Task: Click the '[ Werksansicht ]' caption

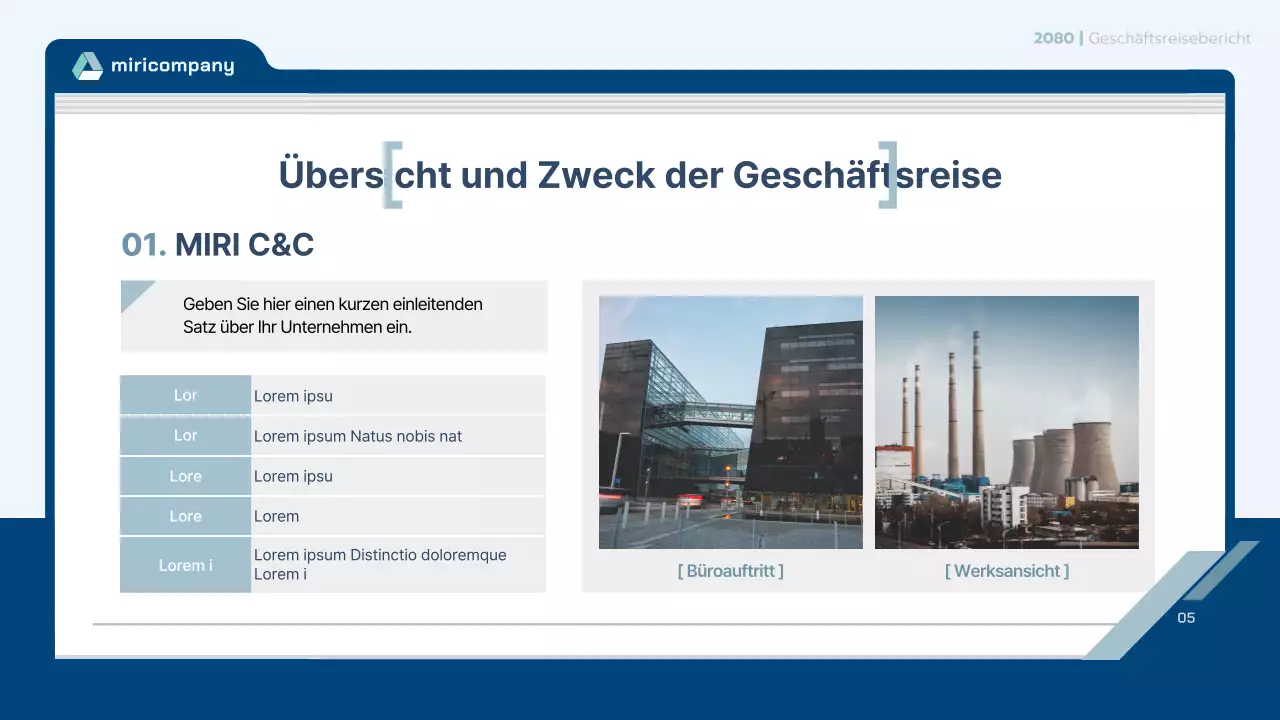Action: pyautogui.click(x=1006, y=570)
